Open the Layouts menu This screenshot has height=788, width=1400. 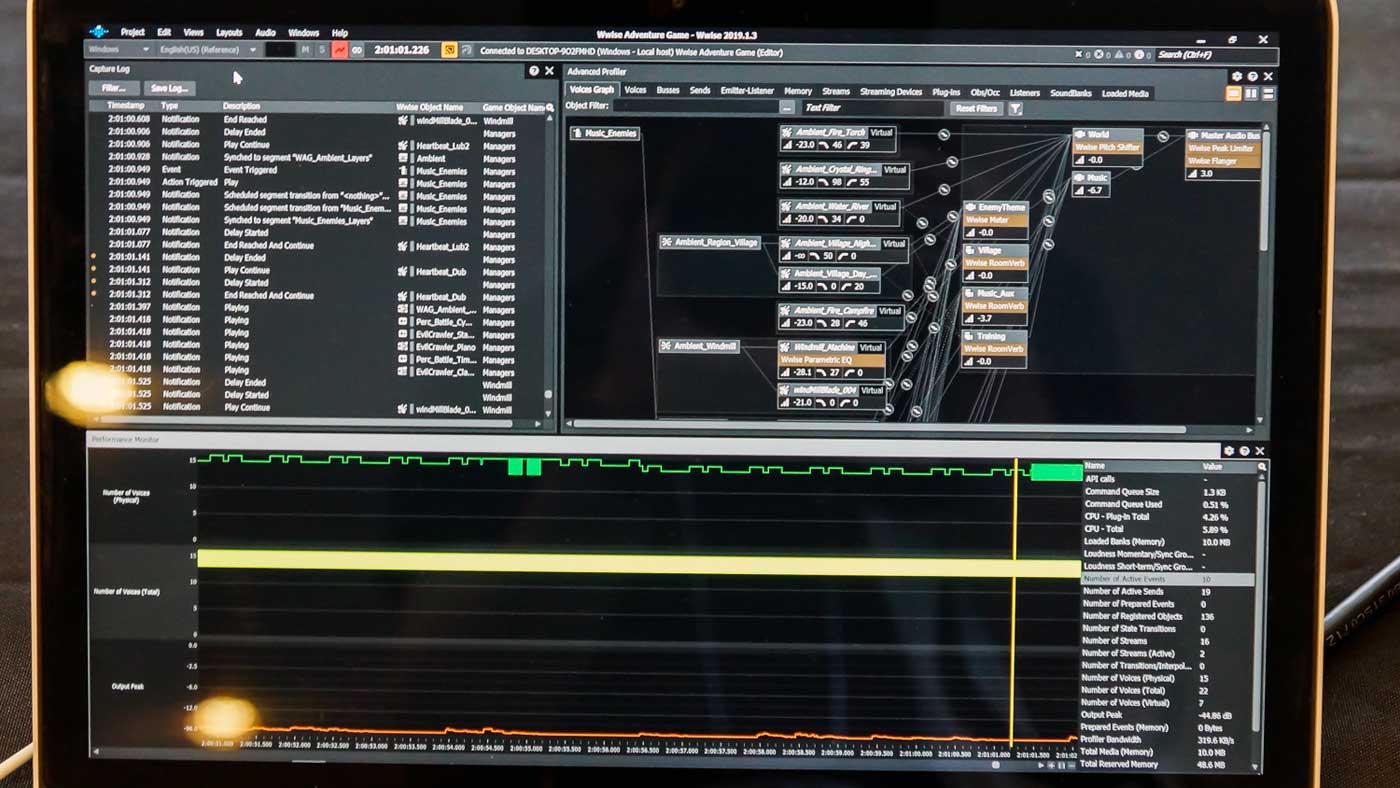click(x=229, y=33)
